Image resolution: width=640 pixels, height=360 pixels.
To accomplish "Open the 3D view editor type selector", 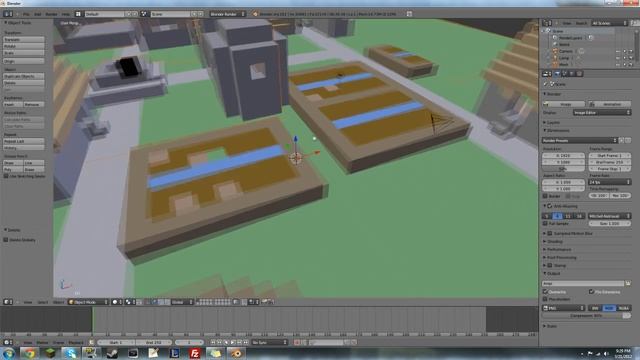I will pyautogui.click(x=8, y=302).
